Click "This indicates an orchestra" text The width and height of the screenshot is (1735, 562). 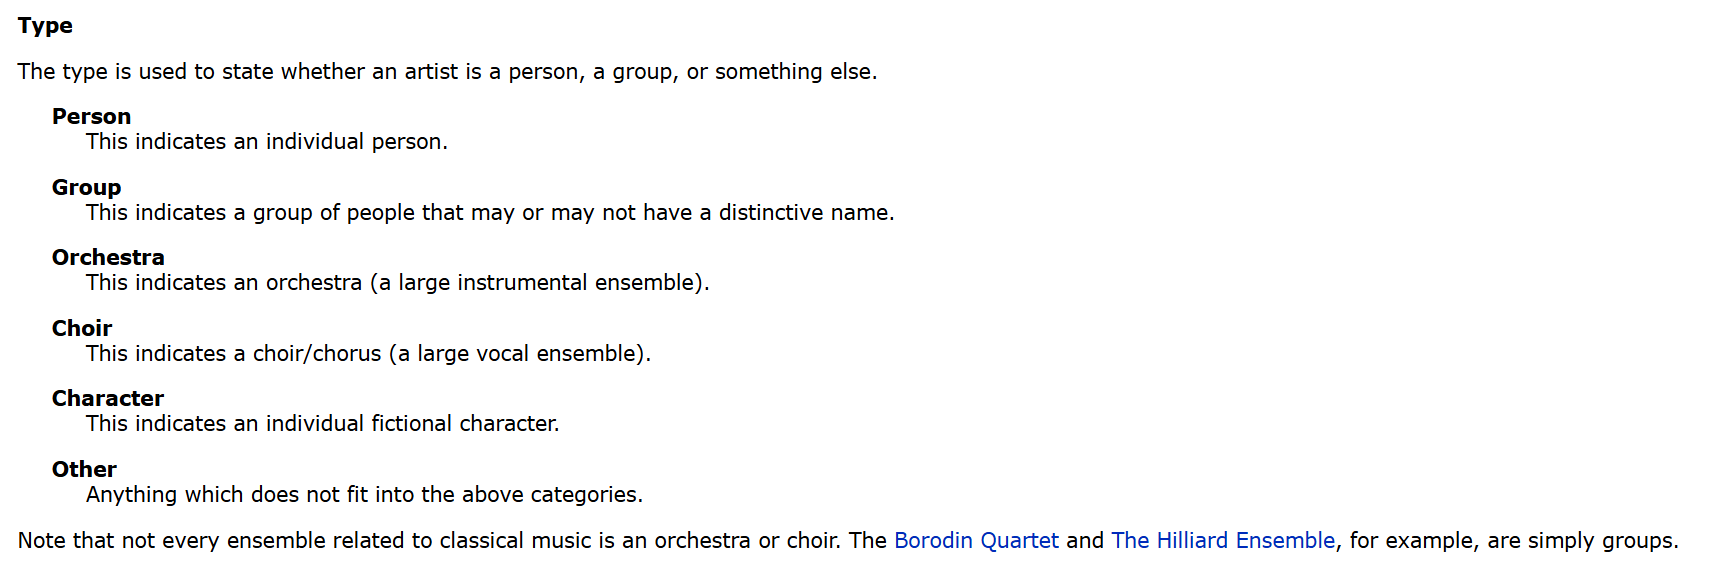(x=224, y=283)
